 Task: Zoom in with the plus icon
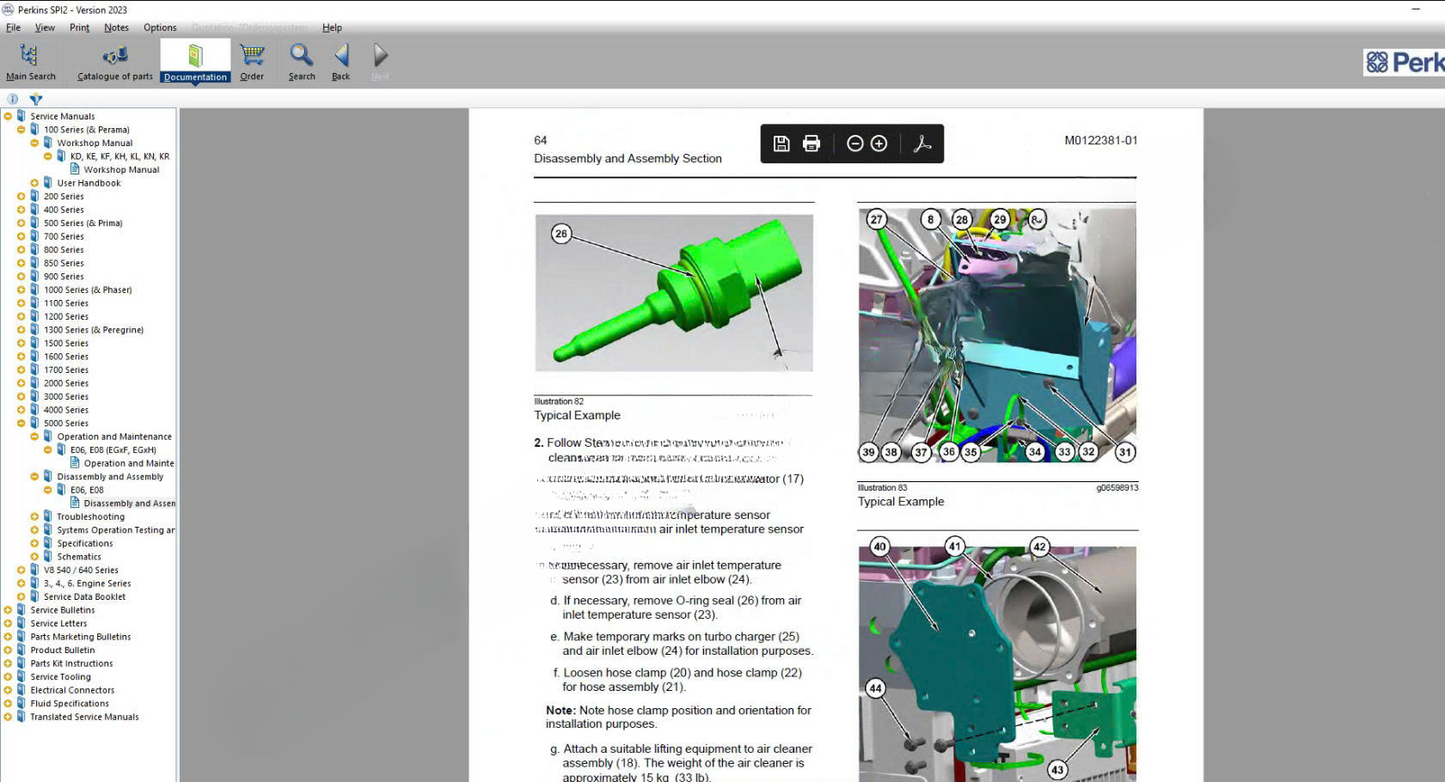click(x=879, y=144)
